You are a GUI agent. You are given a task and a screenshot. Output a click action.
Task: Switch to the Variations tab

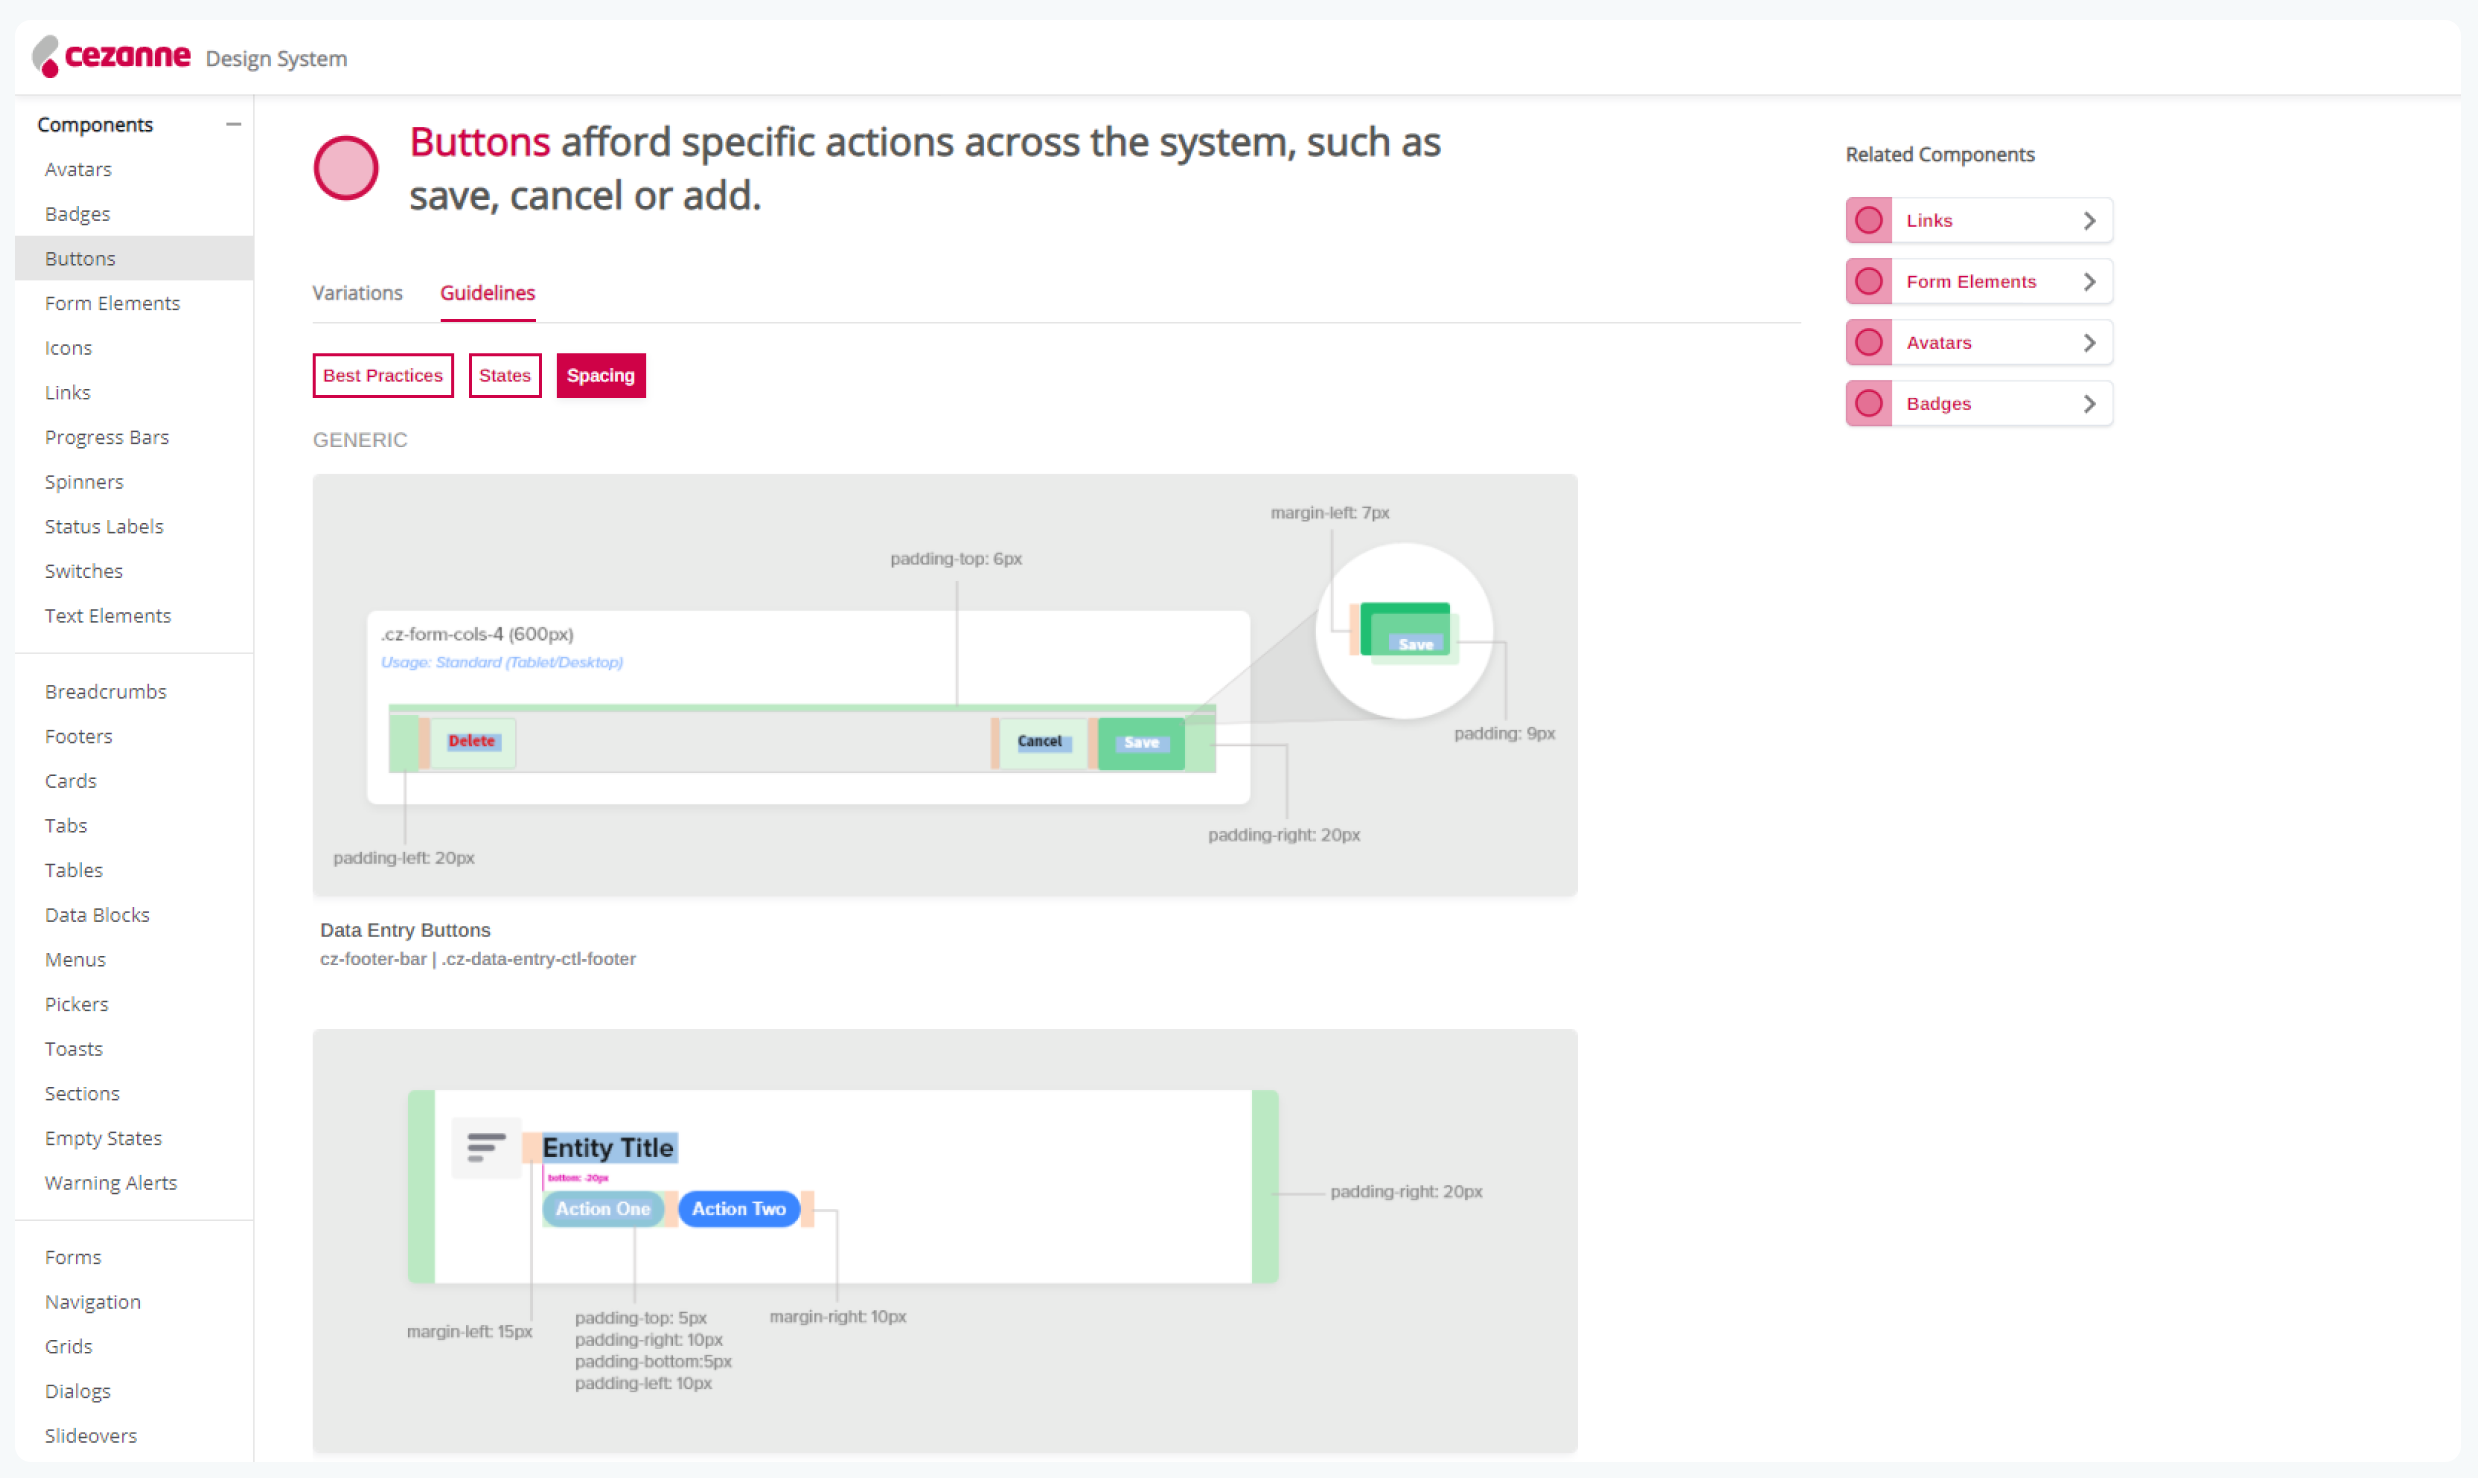click(357, 293)
